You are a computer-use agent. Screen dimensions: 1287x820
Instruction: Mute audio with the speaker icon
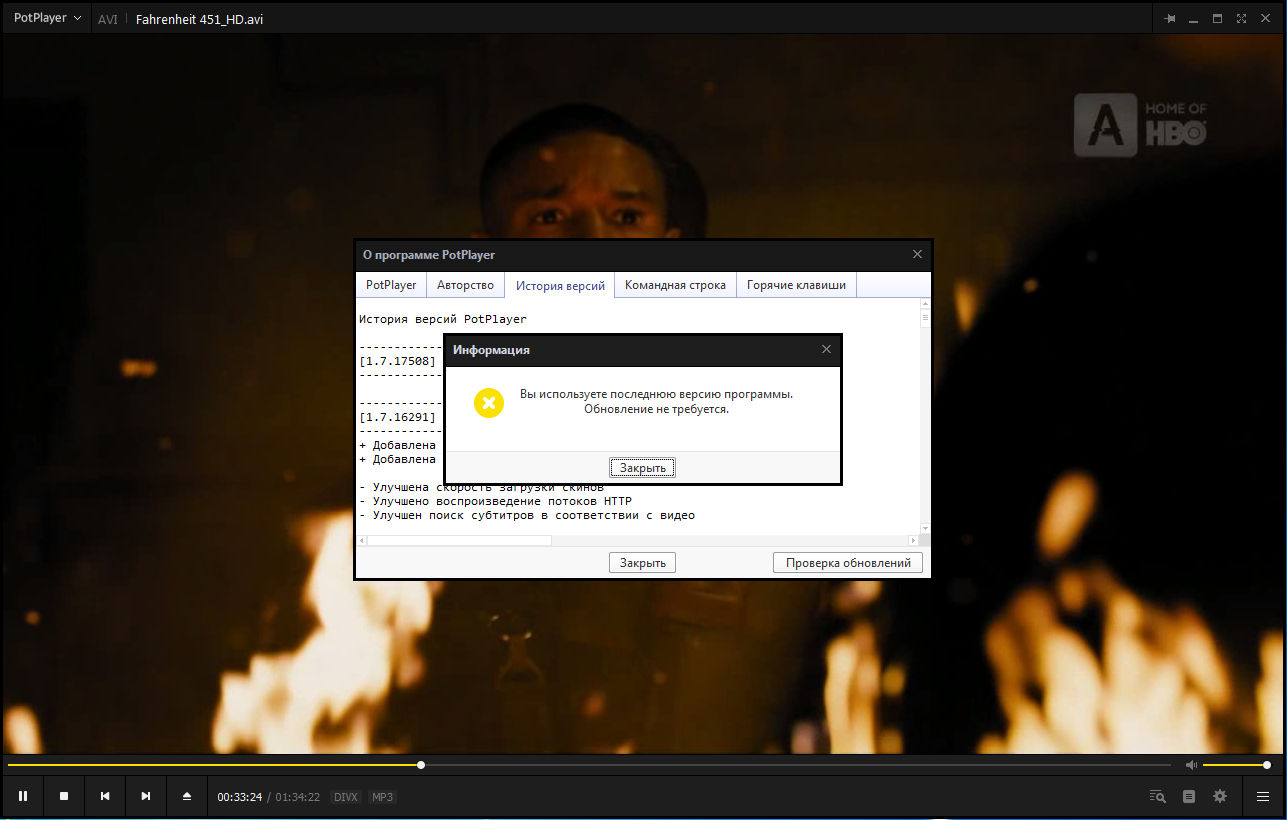pyautogui.click(x=1191, y=765)
